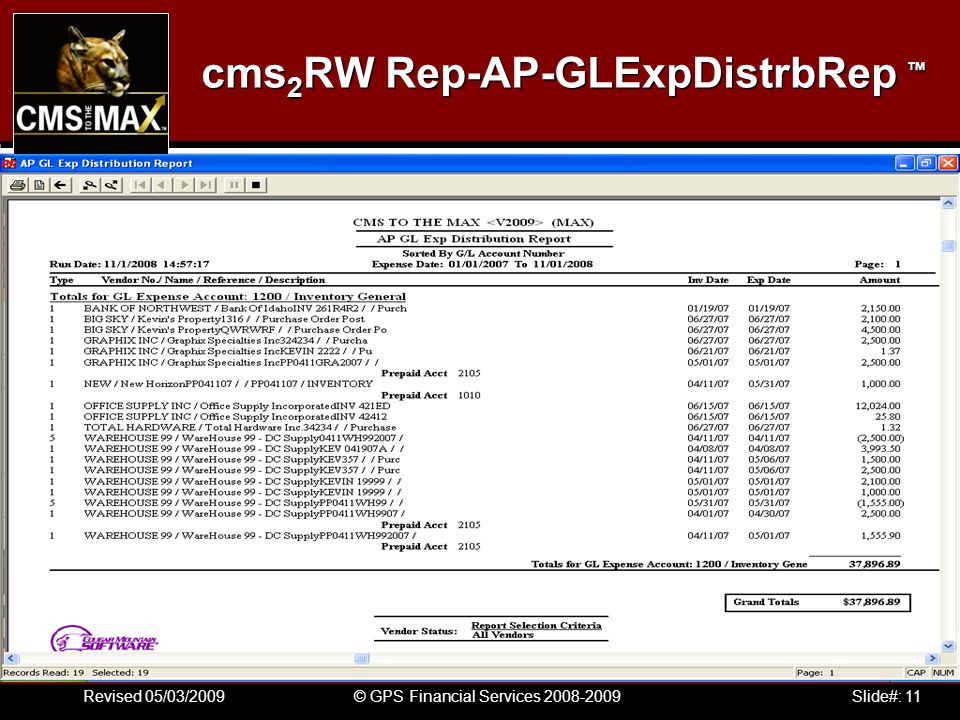
Task: Click the Exp Date column header
Action: pyautogui.click(x=768, y=280)
